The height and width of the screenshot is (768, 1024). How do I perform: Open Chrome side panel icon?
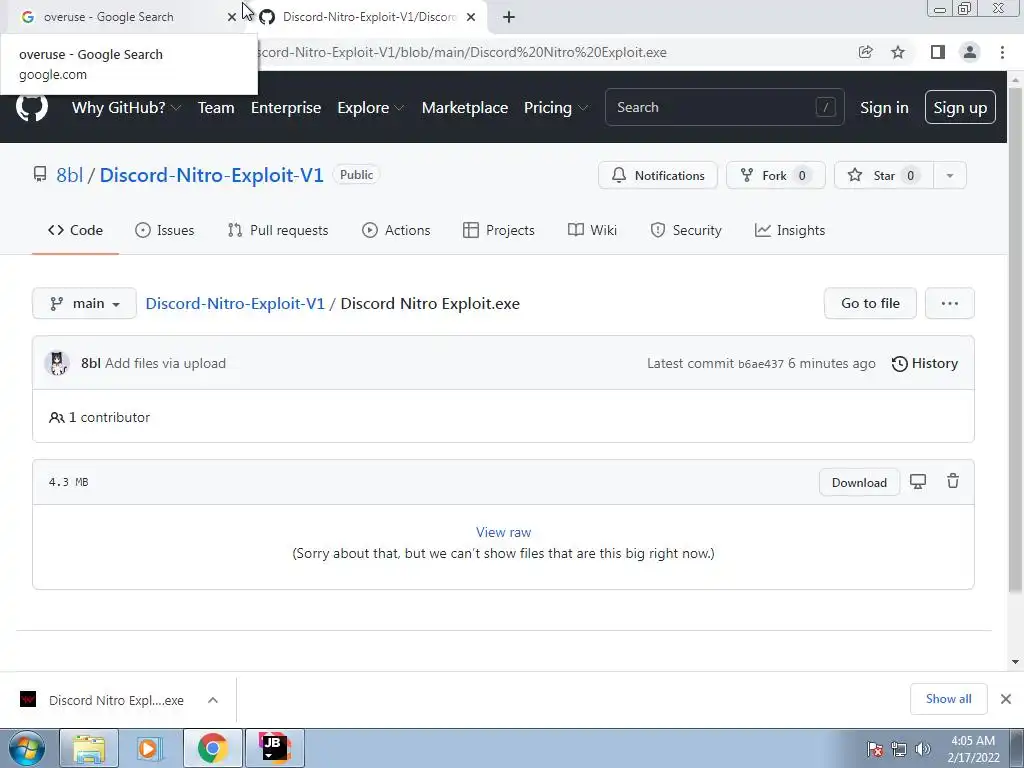938,52
